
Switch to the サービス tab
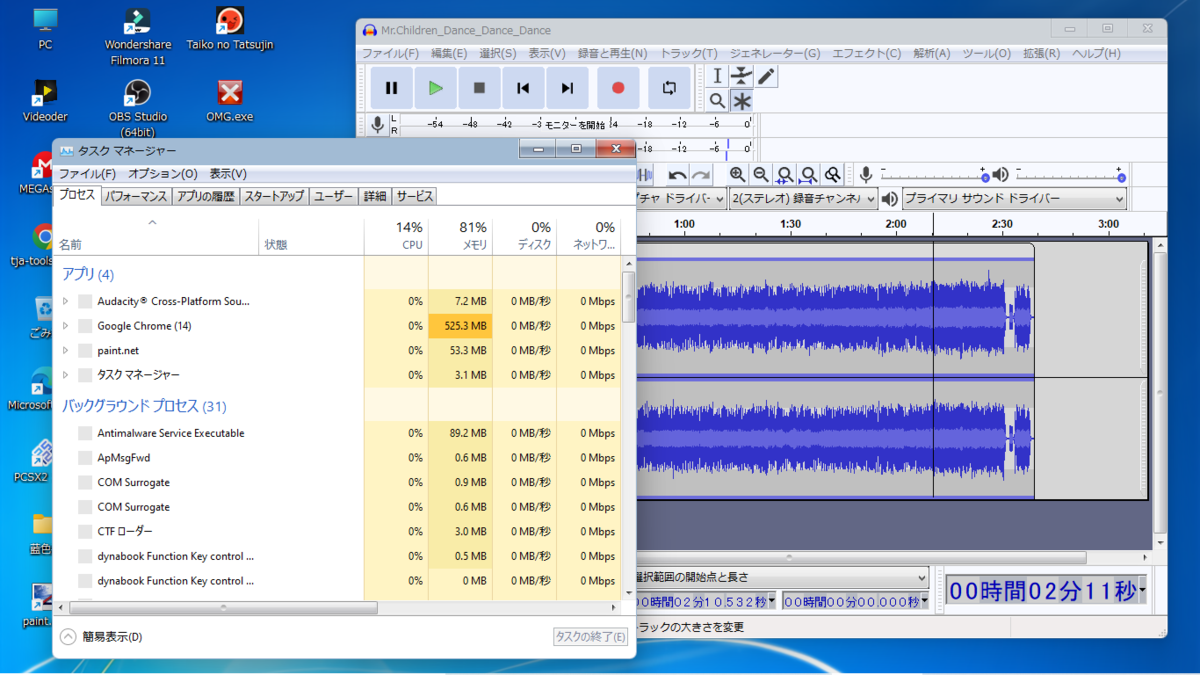[414, 196]
